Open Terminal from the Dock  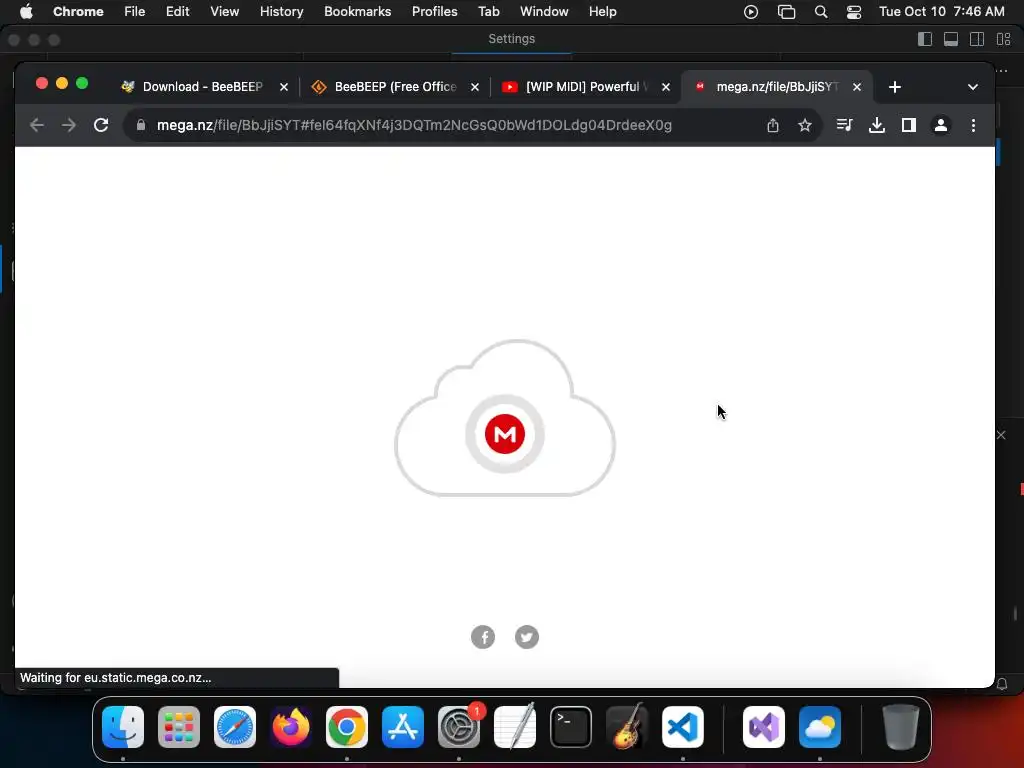571,727
